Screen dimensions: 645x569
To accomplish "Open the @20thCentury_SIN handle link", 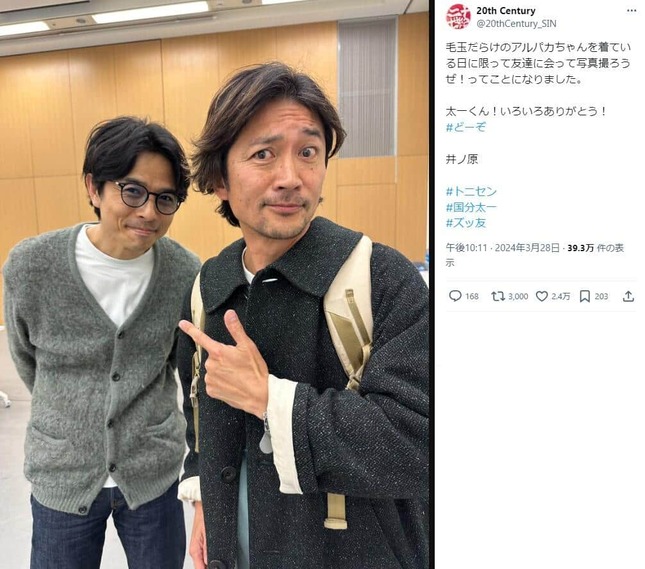I will pos(516,24).
